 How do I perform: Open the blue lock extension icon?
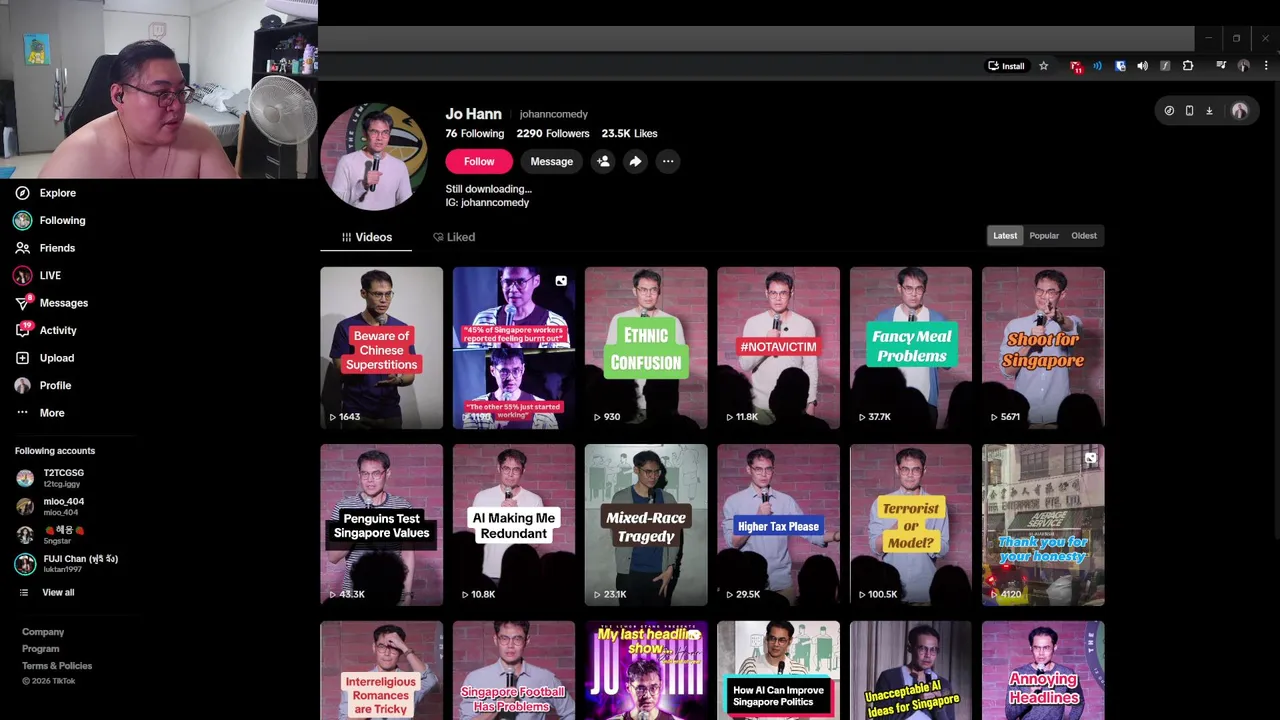(x=1120, y=66)
